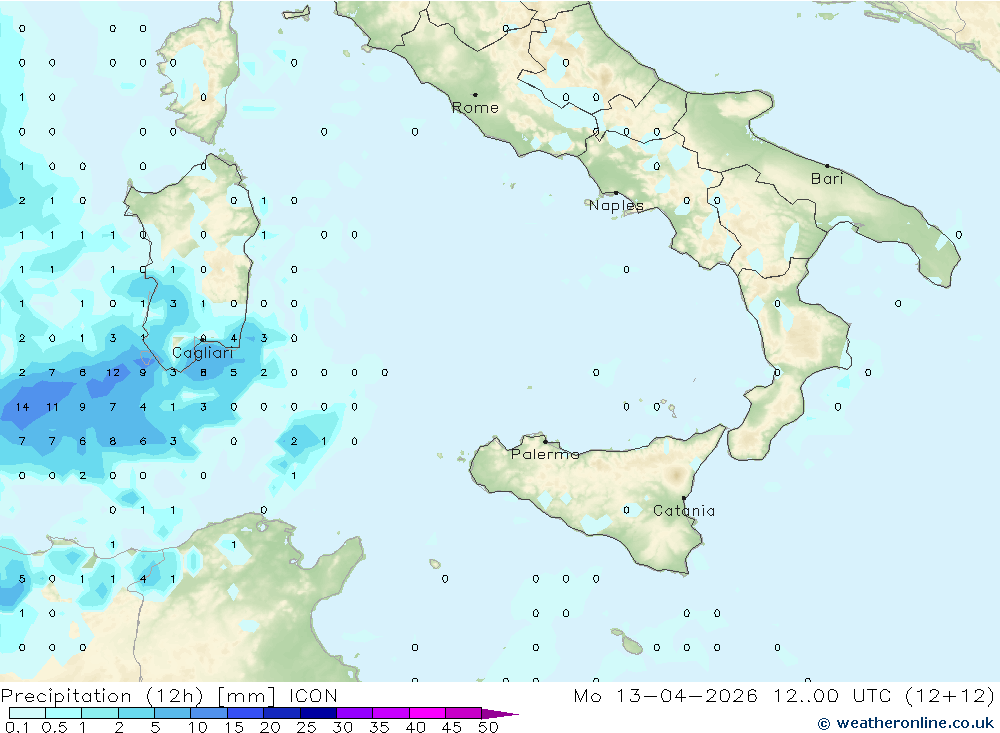
Task: Click the 12..00 UTC time text
Action: point(832,695)
